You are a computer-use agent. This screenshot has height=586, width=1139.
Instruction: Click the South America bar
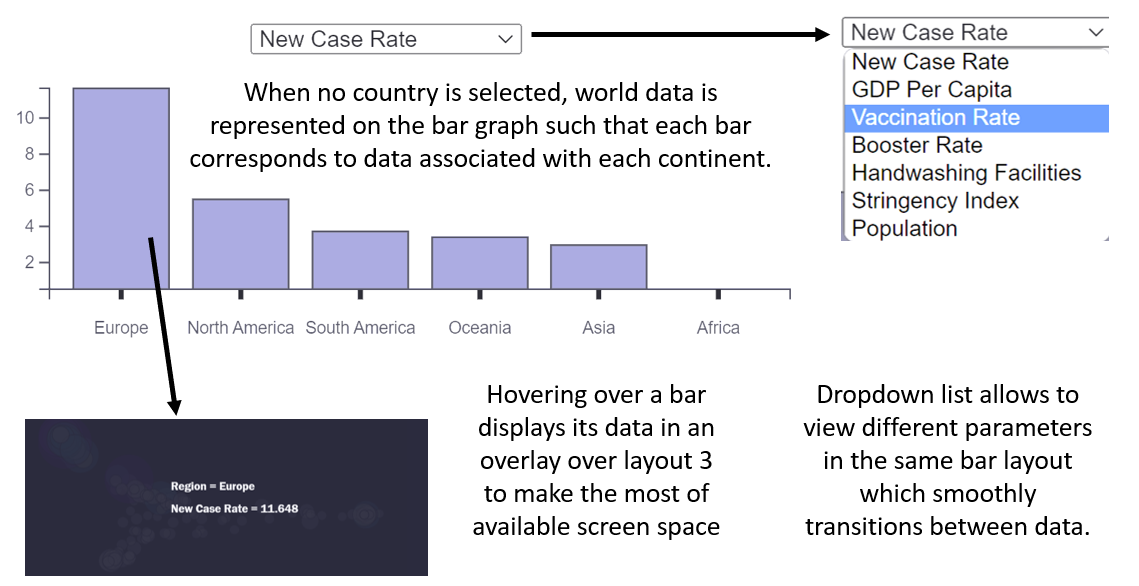tap(360, 260)
